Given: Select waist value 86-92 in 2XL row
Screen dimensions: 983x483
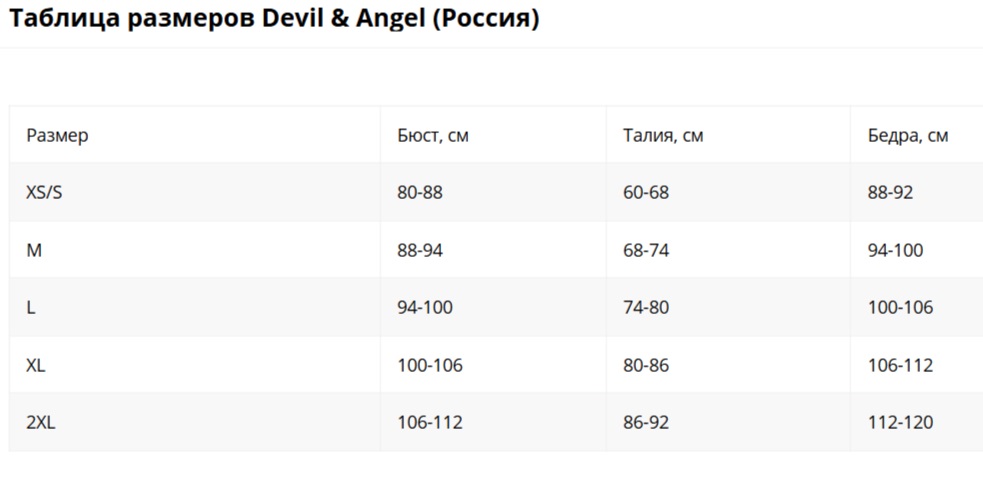Looking at the screenshot, I should click(646, 422).
